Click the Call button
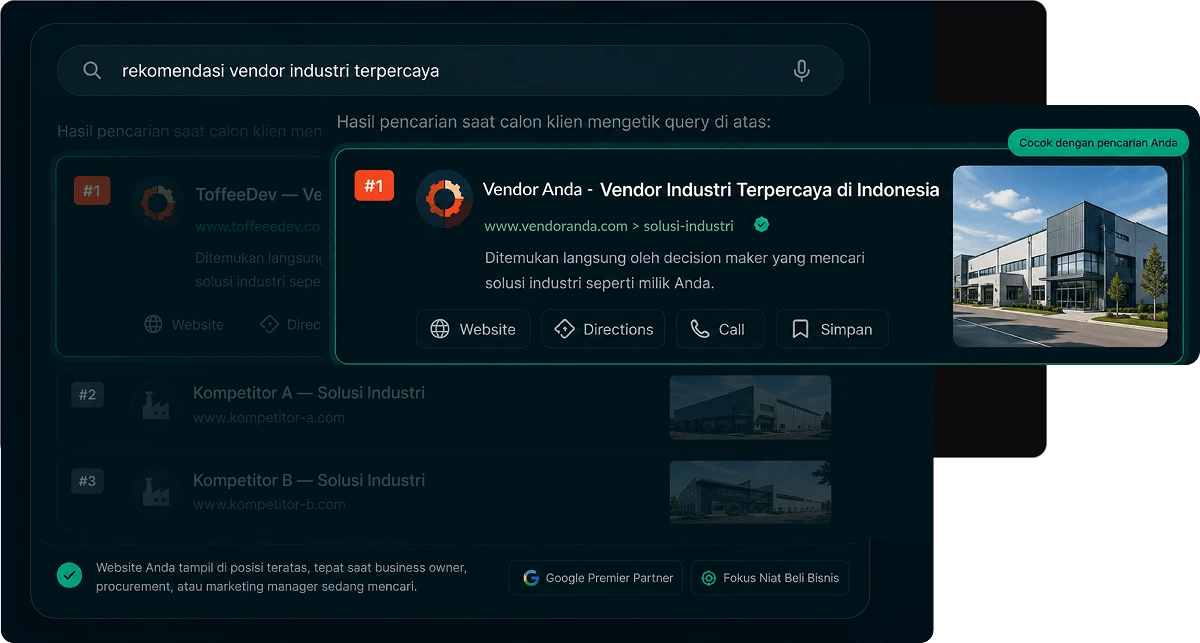The image size is (1200, 643). click(719, 329)
